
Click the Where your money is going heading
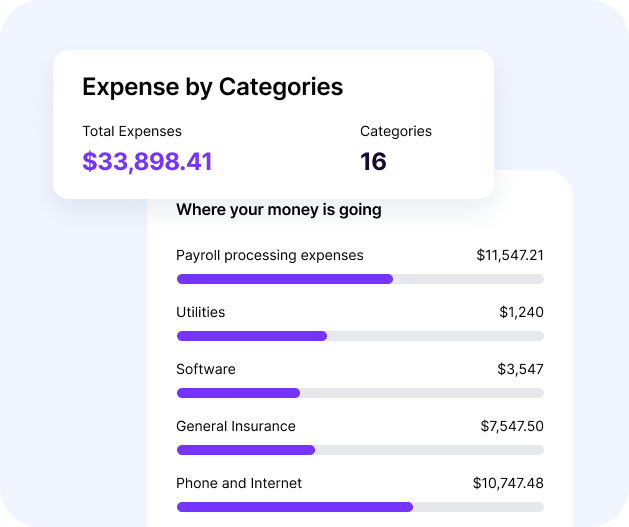click(279, 210)
